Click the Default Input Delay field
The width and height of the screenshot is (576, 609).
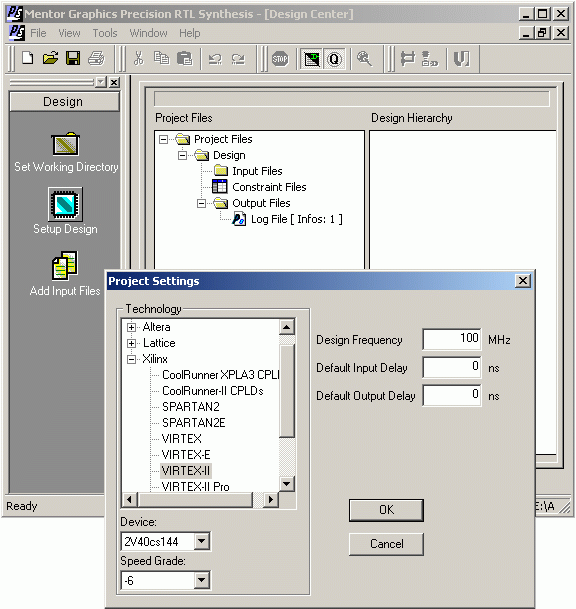pyautogui.click(x=452, y=367)
